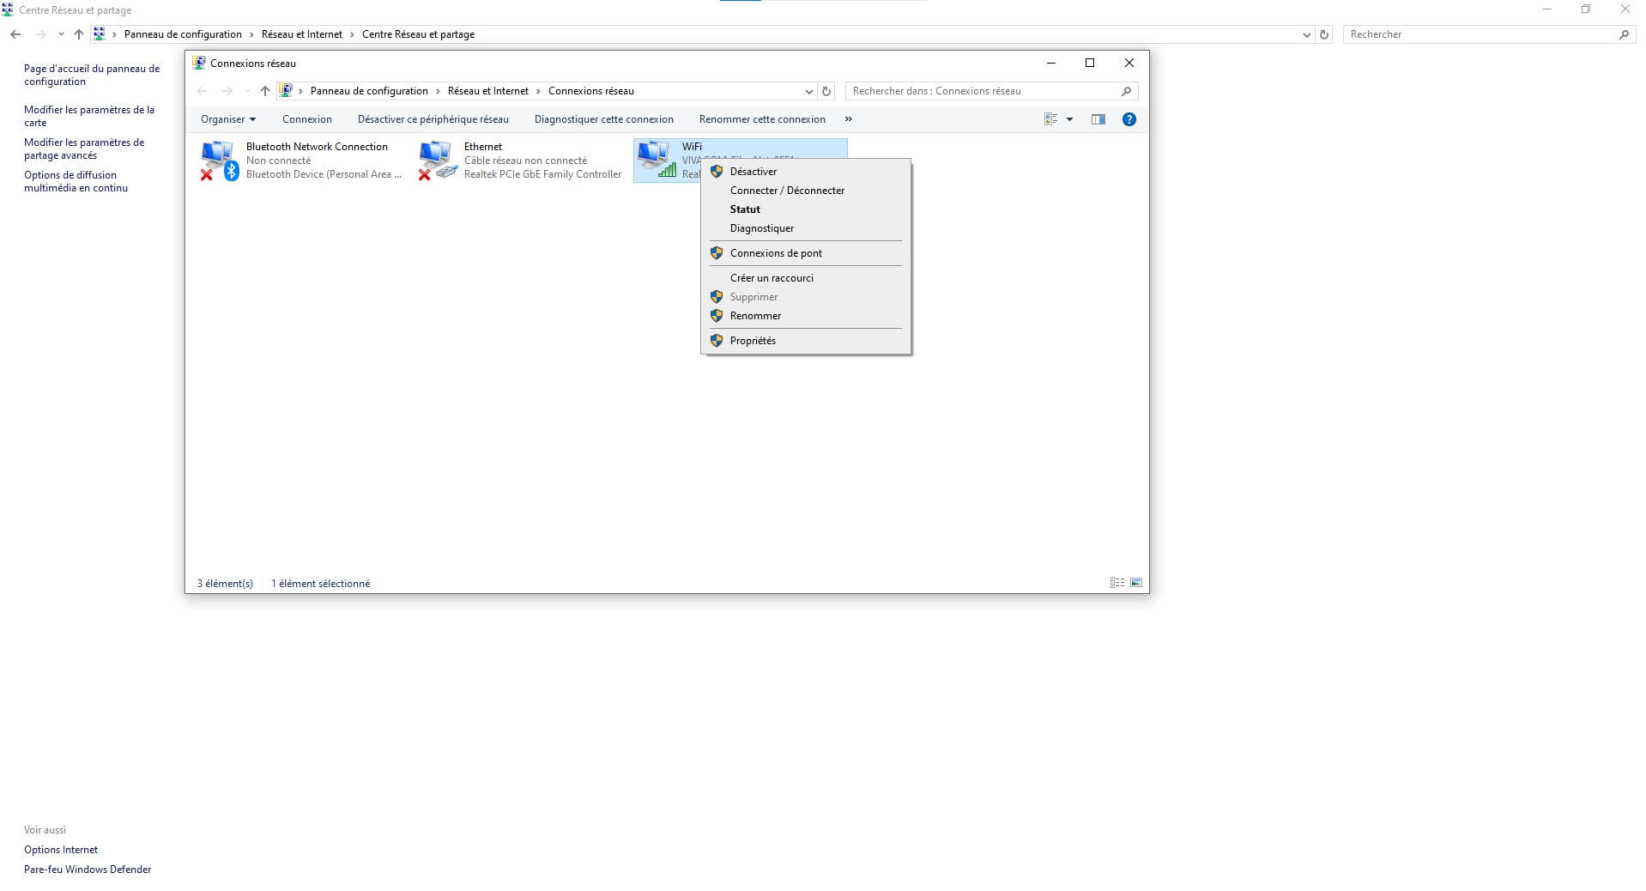Minimize the Connexions réseau window
1646x891 pixels.
(1051, 63)
